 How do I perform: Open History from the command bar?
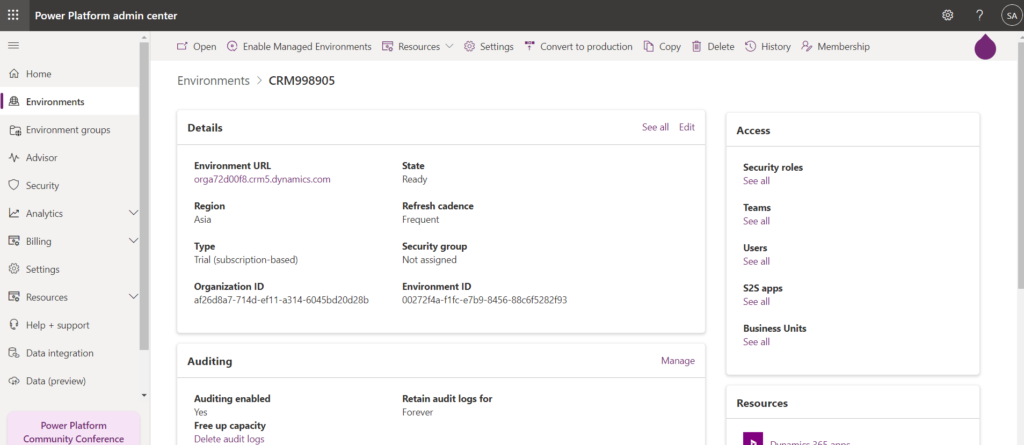point(767,47)
